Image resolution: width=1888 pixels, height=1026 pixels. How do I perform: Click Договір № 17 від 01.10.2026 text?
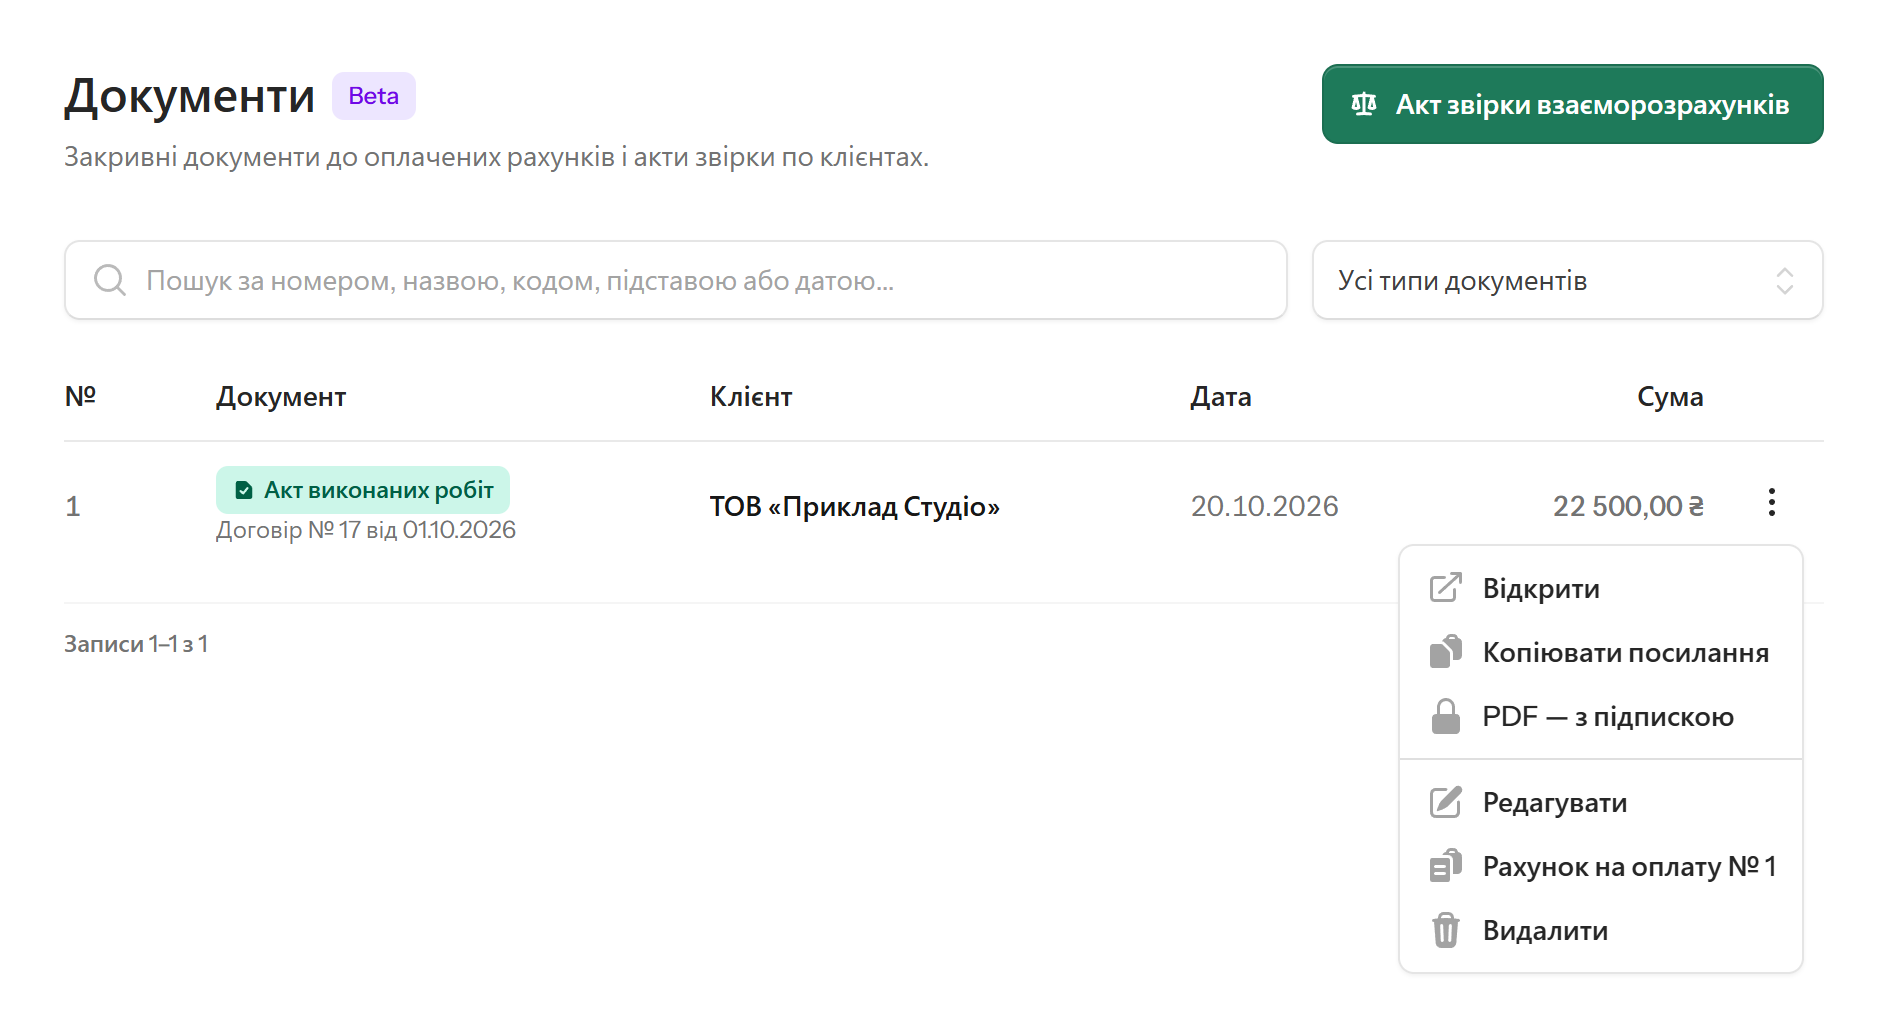[x=366, y=530]
